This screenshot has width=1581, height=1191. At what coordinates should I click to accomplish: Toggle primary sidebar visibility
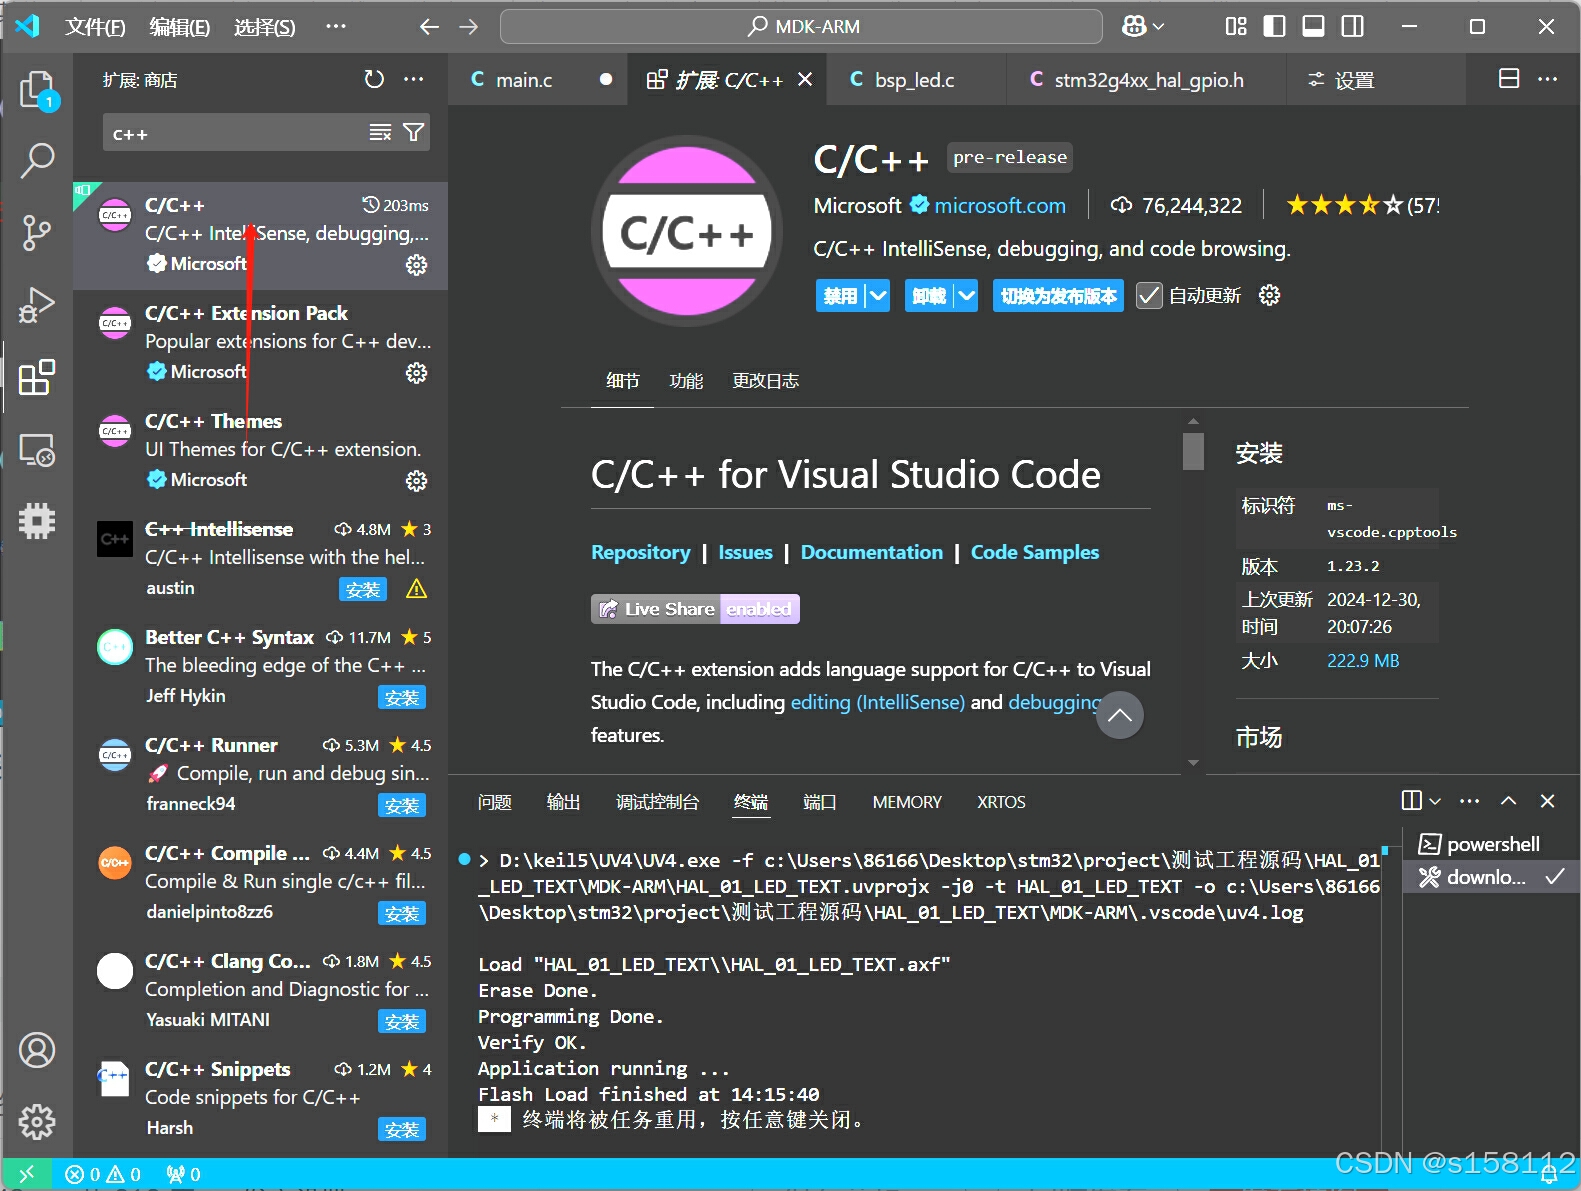point(1274,27)
